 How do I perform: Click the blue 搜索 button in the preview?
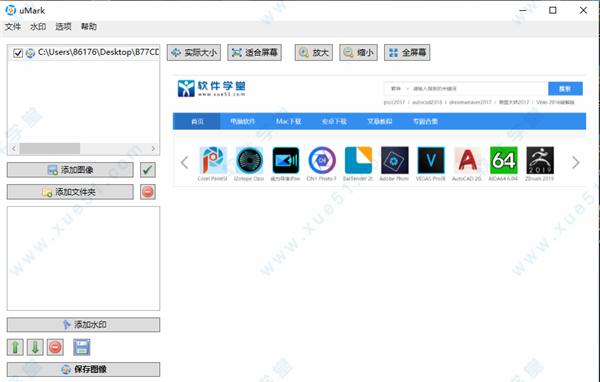565,88
